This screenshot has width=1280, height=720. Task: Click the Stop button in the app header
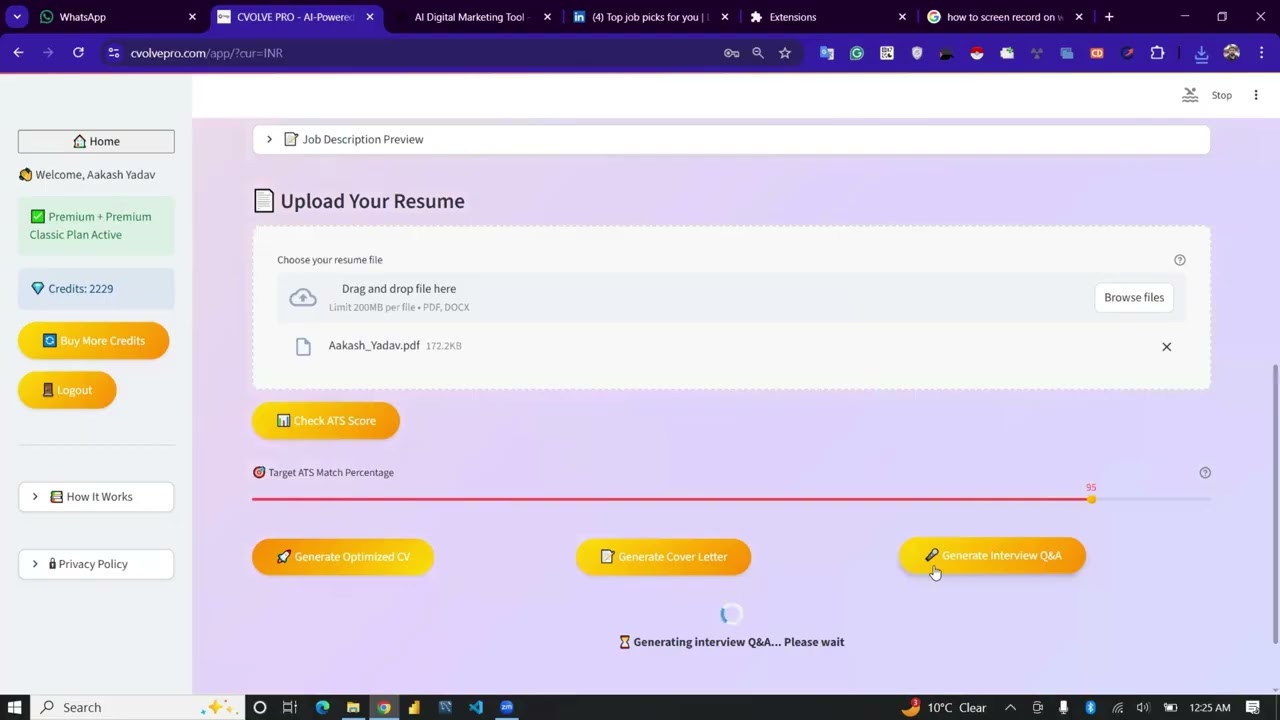pyautogui.click(x=1222, y=95)
